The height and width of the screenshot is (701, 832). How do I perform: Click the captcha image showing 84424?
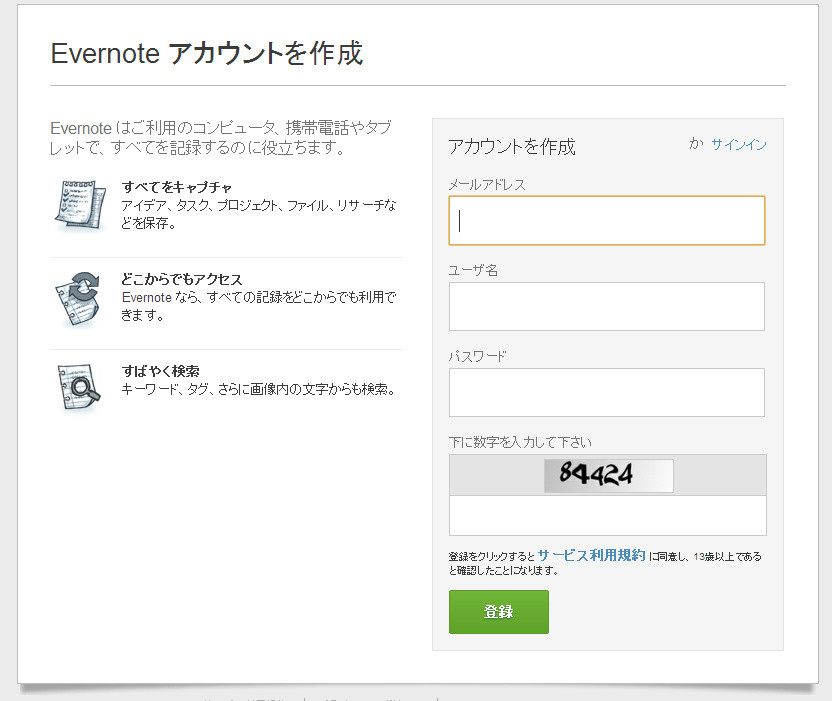pyautogui.click(x=608, y=475)
